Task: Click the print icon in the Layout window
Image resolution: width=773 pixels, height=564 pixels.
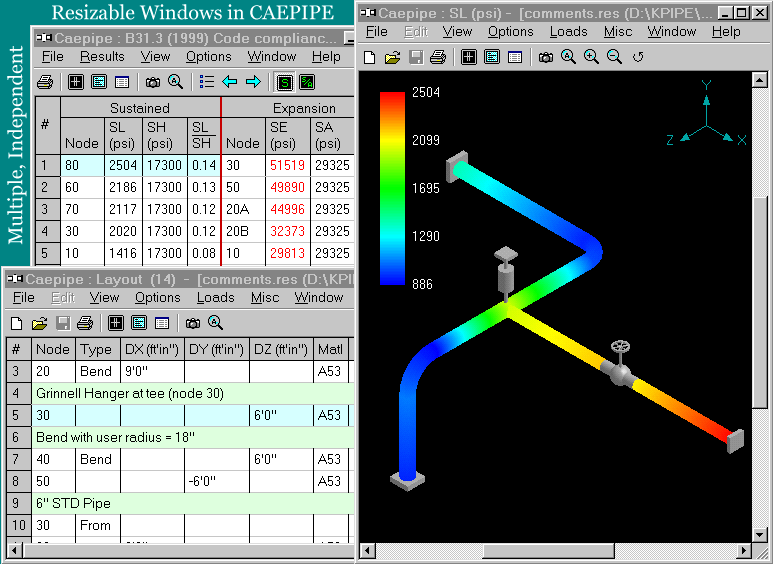Action: (x=85, y=323)
